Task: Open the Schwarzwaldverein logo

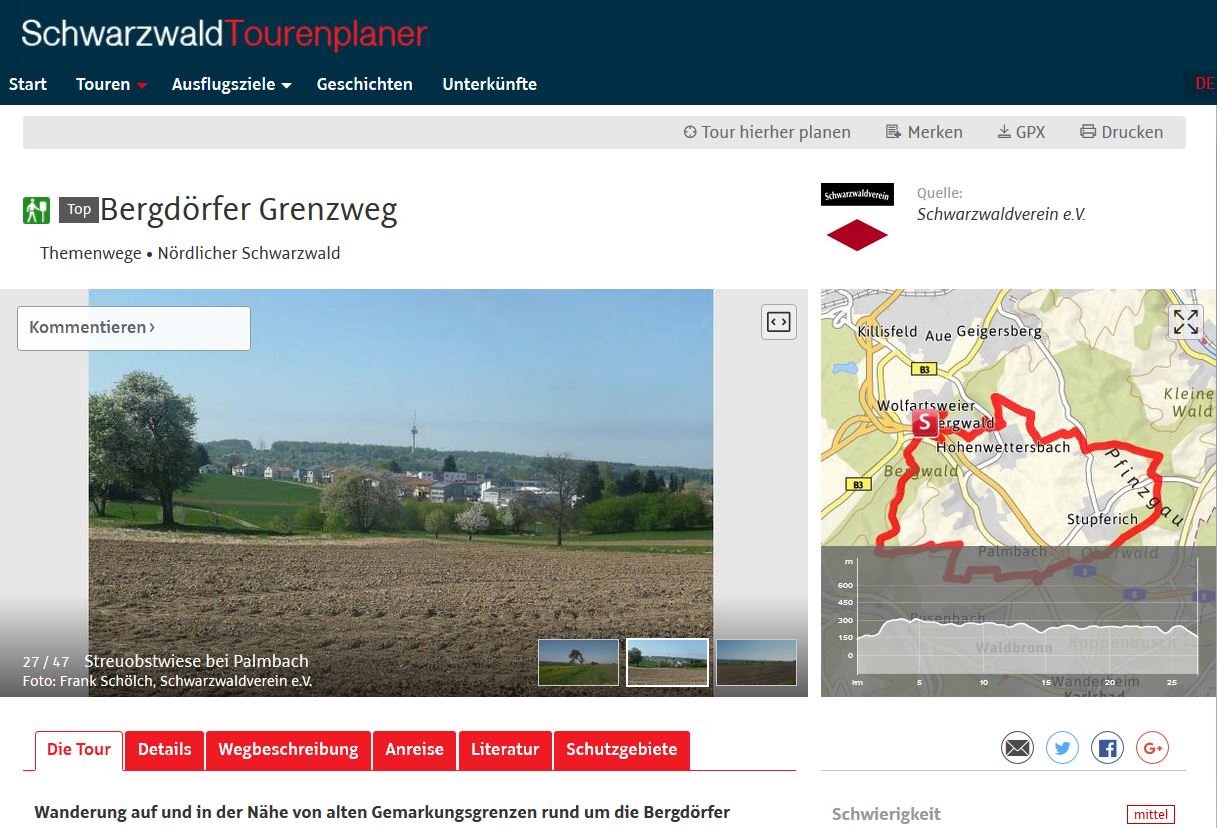Action: point(857,216)
